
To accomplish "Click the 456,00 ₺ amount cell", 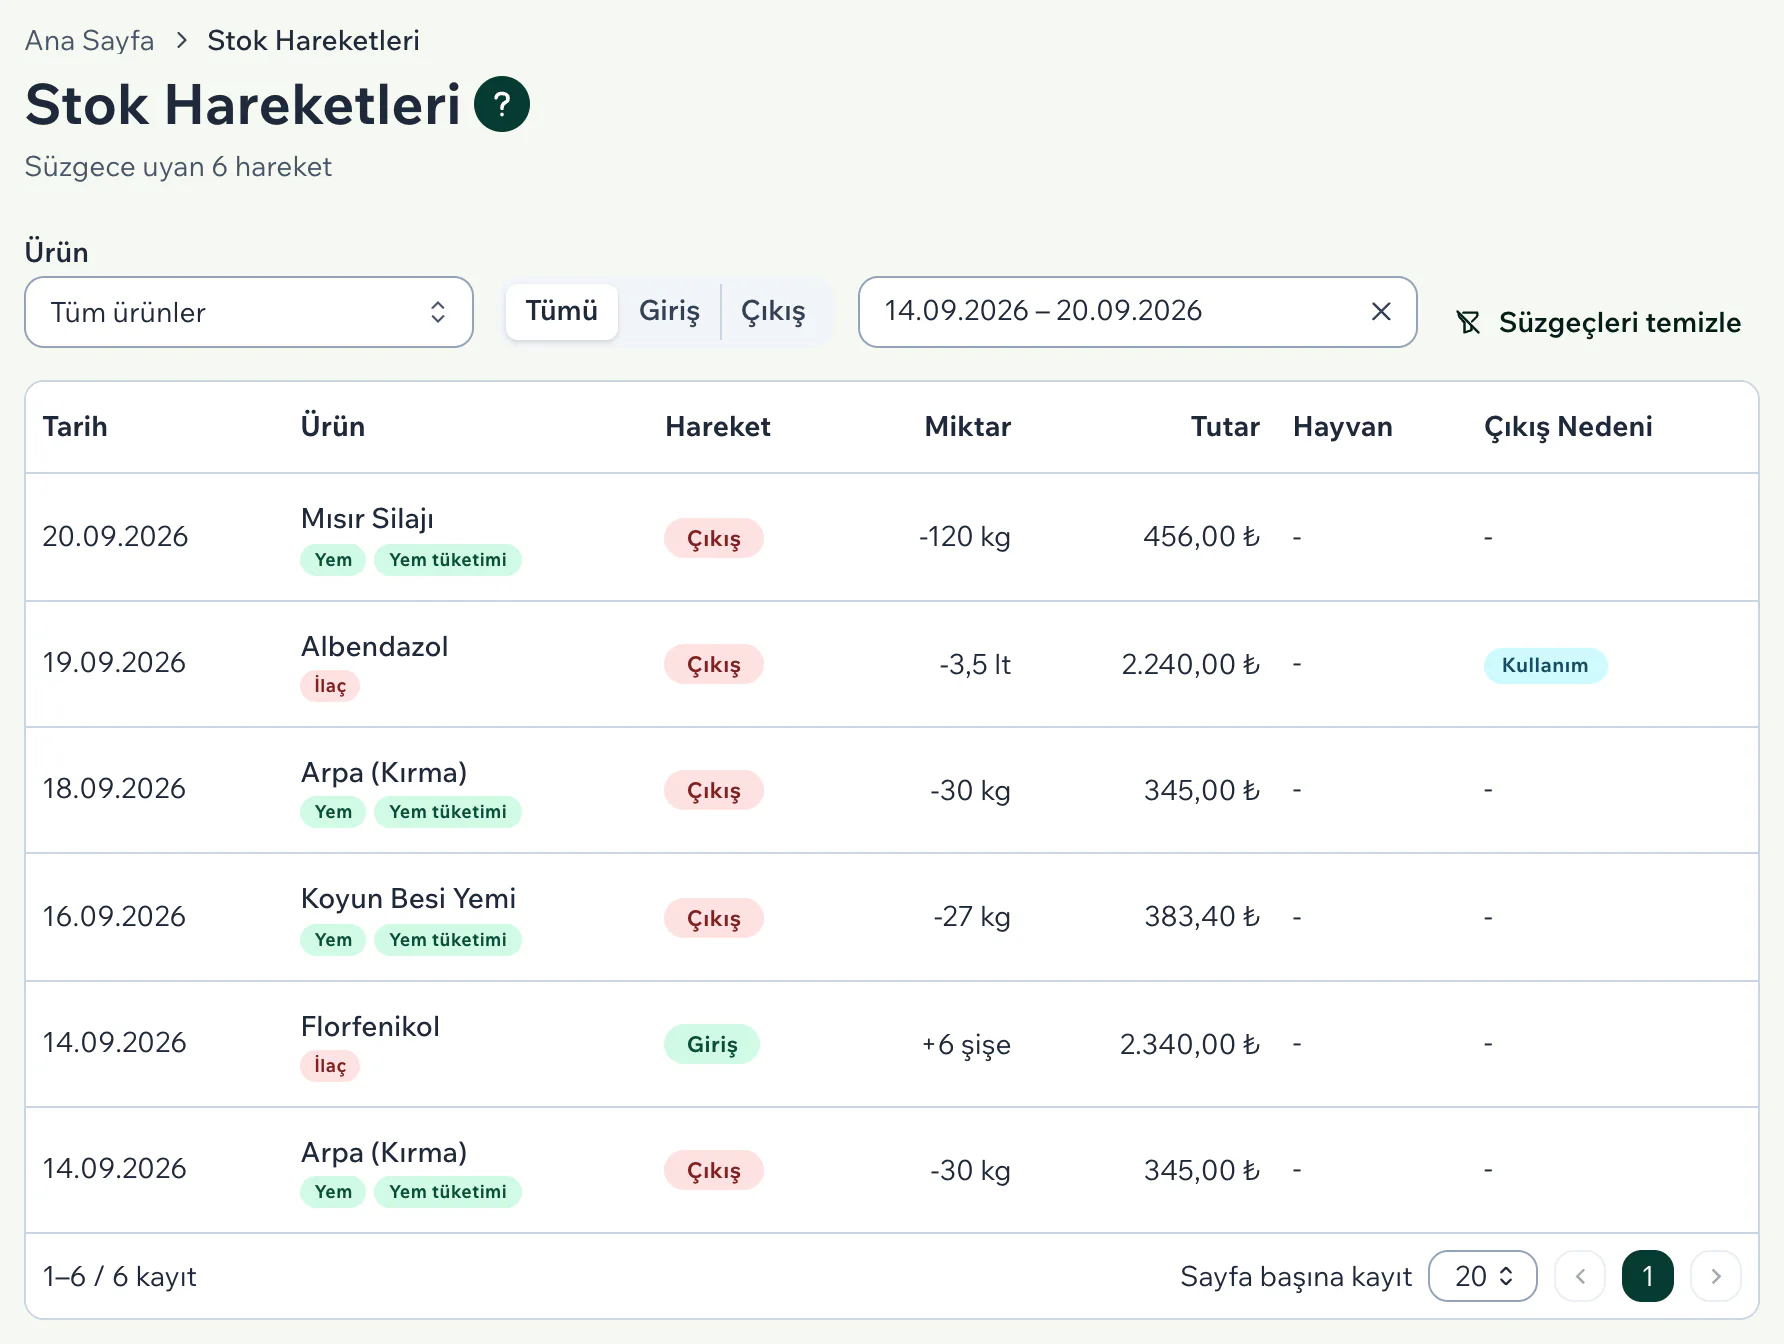I will 1202,537.
